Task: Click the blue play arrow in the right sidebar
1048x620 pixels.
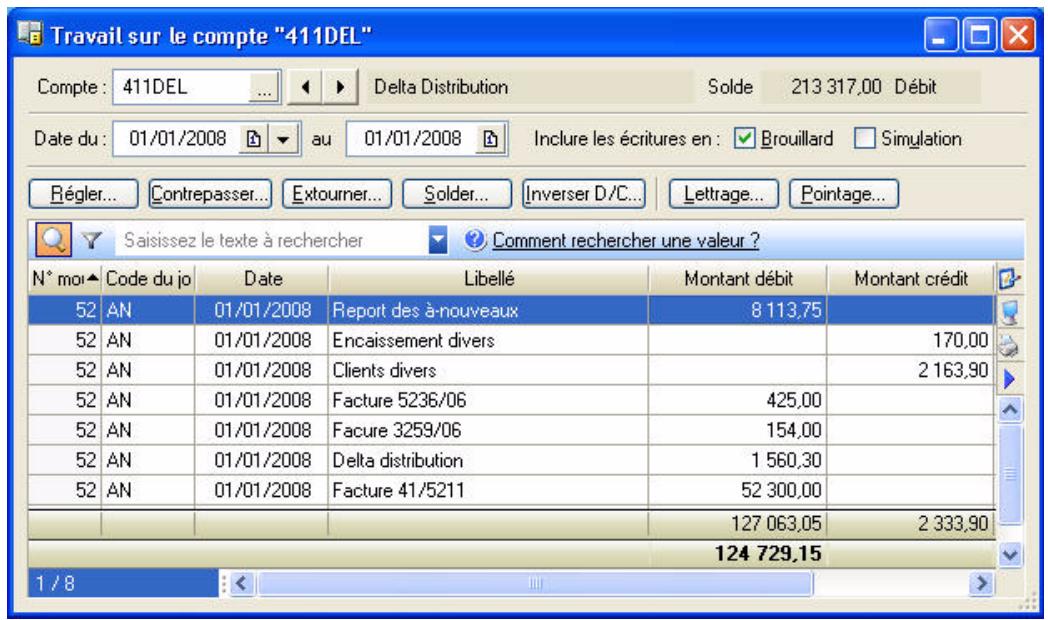Action: tap(1009, 379)
